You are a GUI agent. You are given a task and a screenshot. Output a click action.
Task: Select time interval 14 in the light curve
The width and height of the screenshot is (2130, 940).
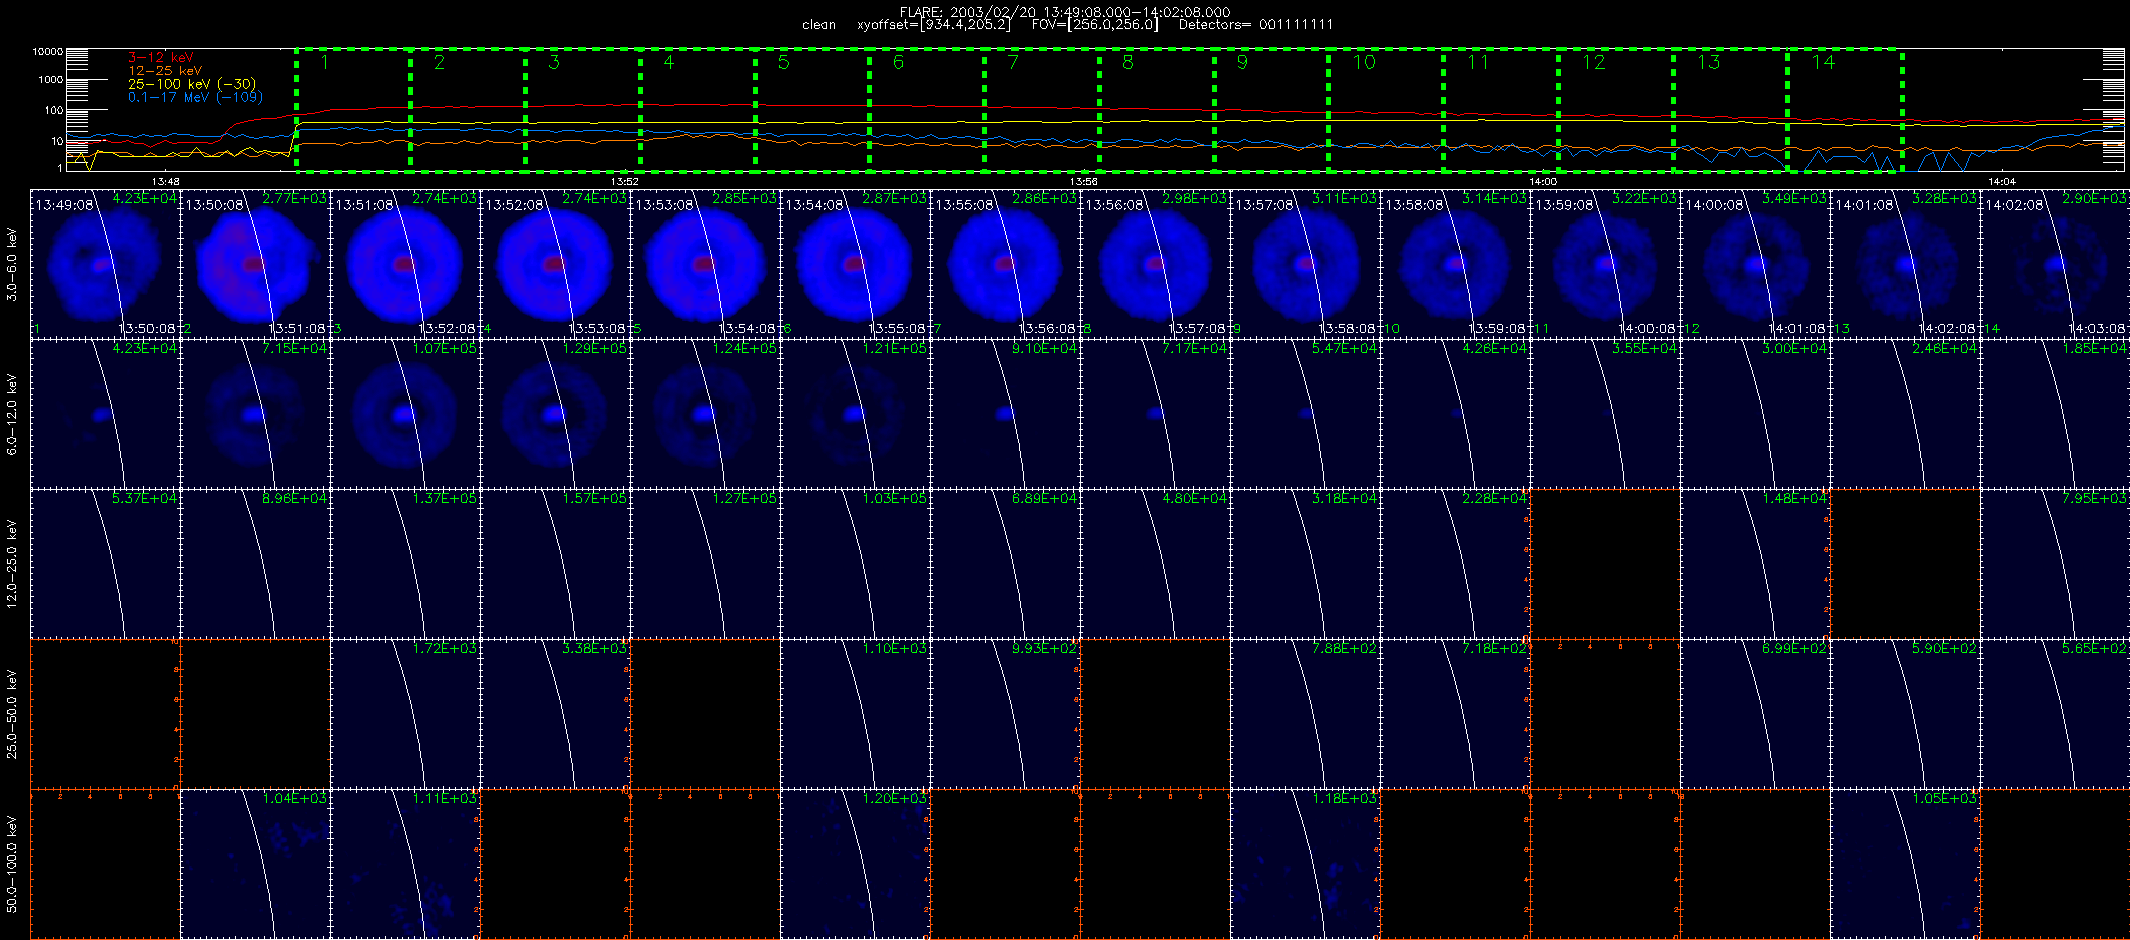pos(1845,110)
